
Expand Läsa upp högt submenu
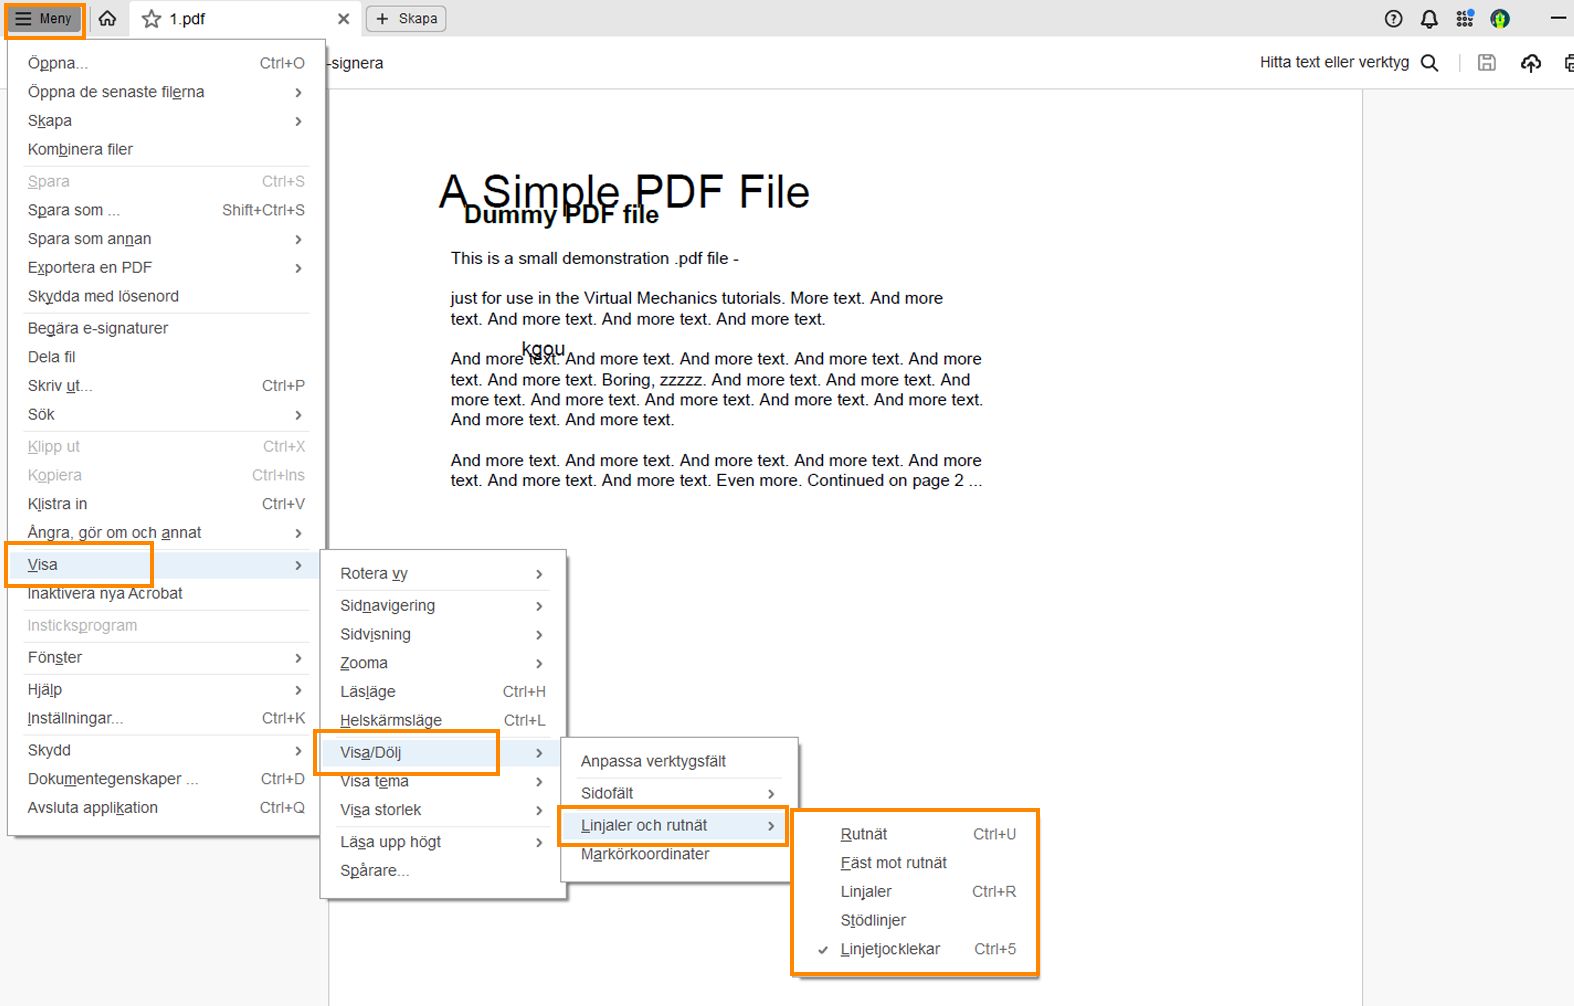pyautogui.click(x=443, y=842)
